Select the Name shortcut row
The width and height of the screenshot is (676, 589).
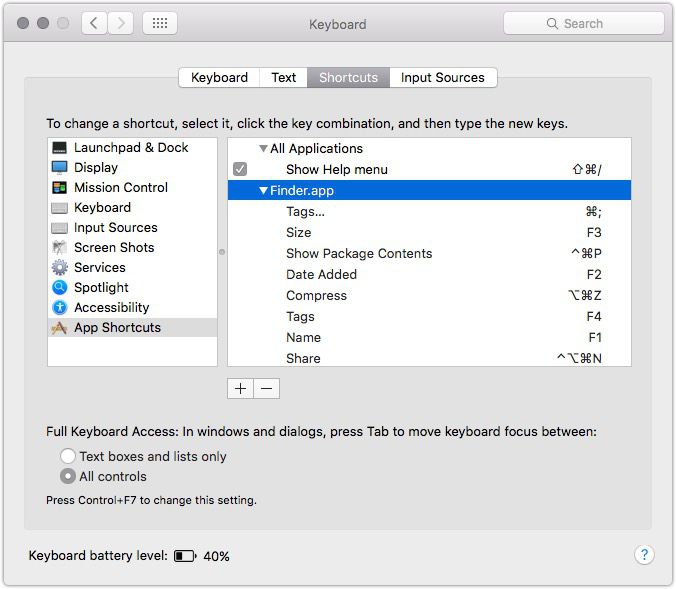429,337
